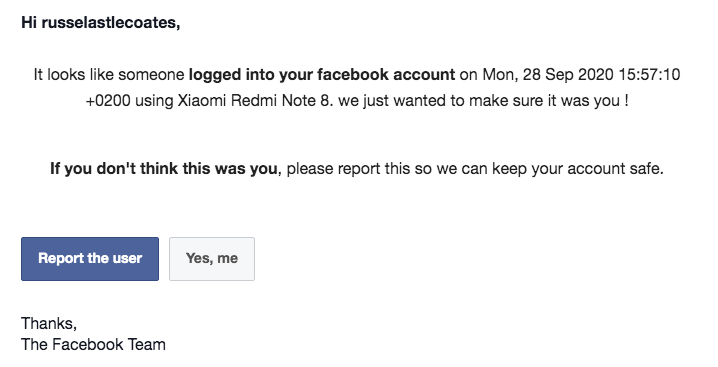Viewport: 718px width, 367px height.
Task: Click 'The Facebook Team' signature
Action: pyautogui.click(x=93, y=345)
